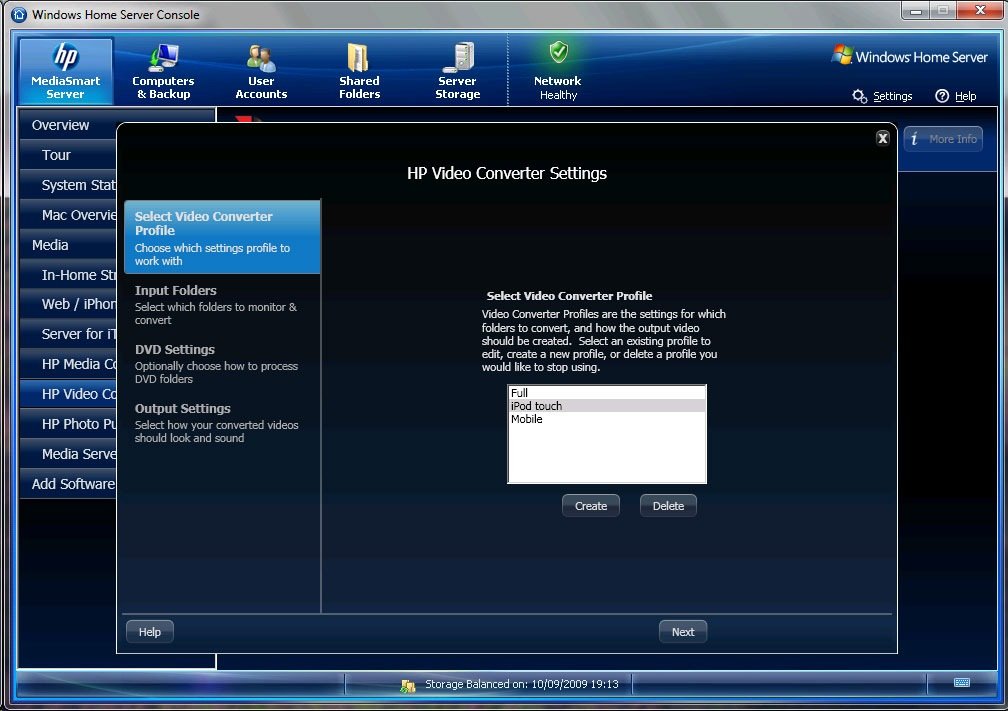The width and height of the screenshot is (1008, 711).
Task: Open In-Home Streaming sidebar item
Action: (x=68, y=275)
